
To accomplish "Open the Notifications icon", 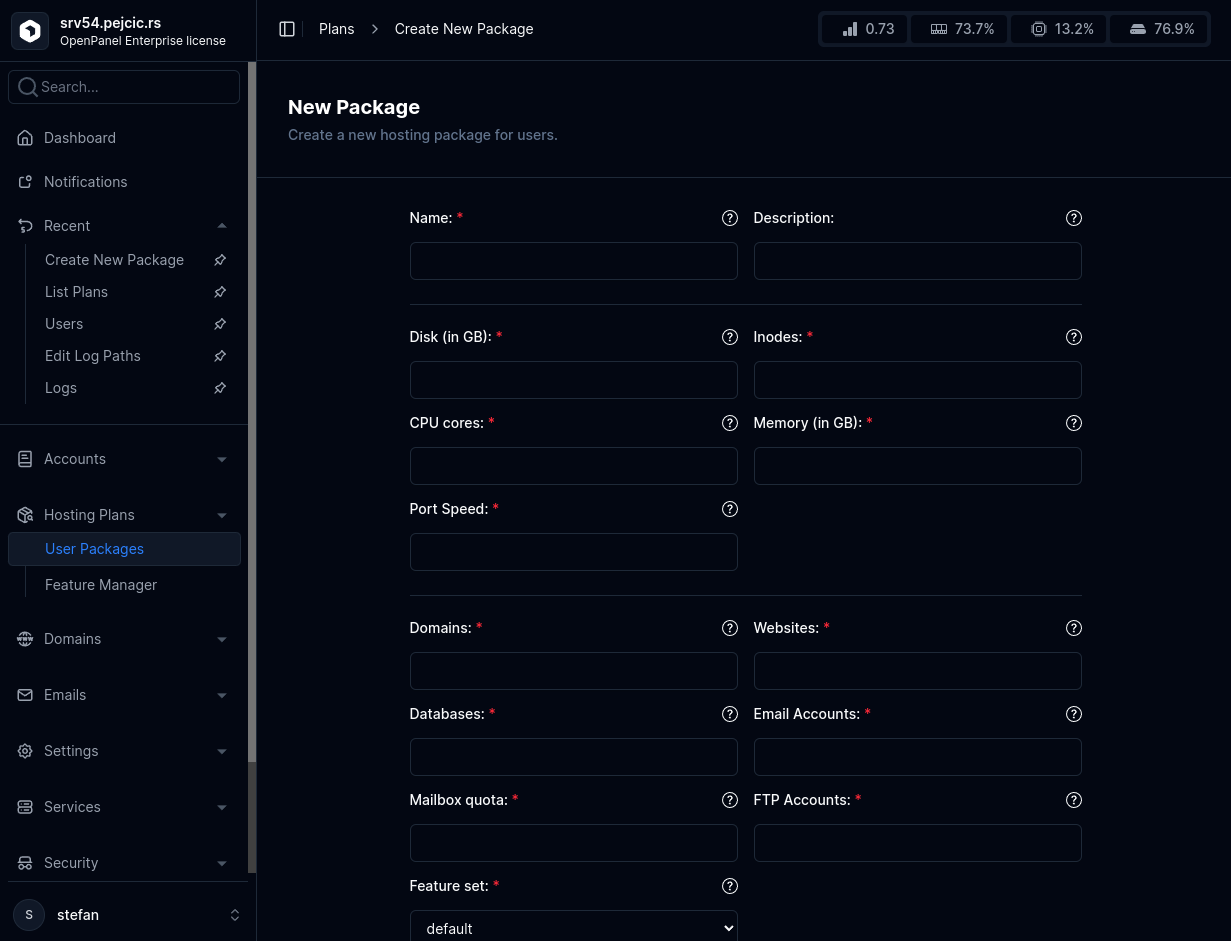I will coord(25,181).
